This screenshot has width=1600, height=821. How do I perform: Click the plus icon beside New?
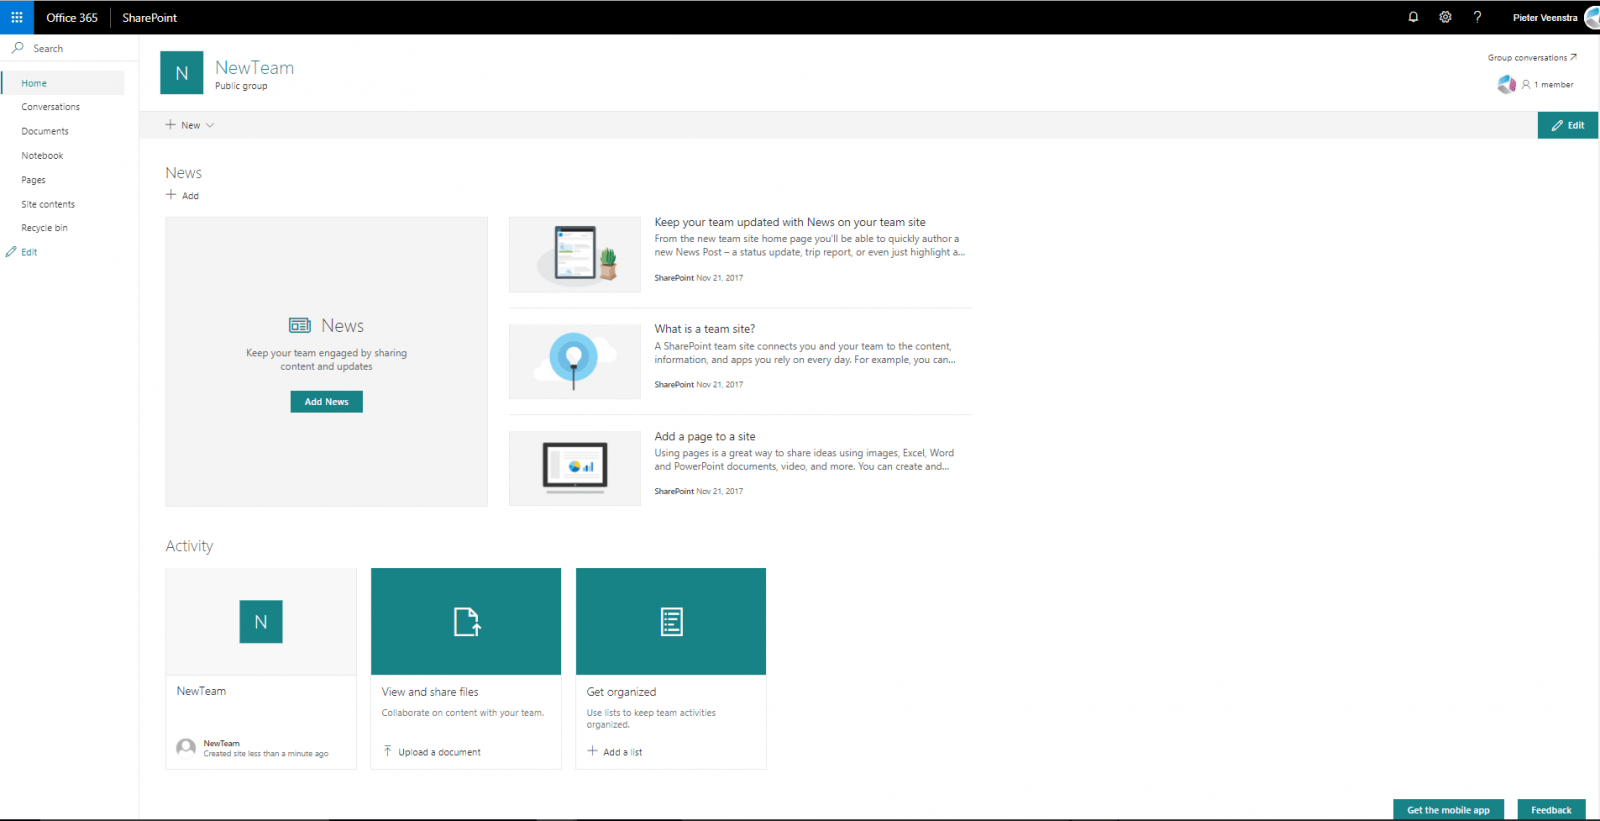coord(170,125)
